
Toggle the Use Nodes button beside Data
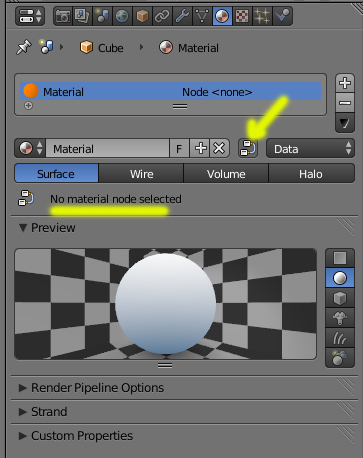pos(248,148)
